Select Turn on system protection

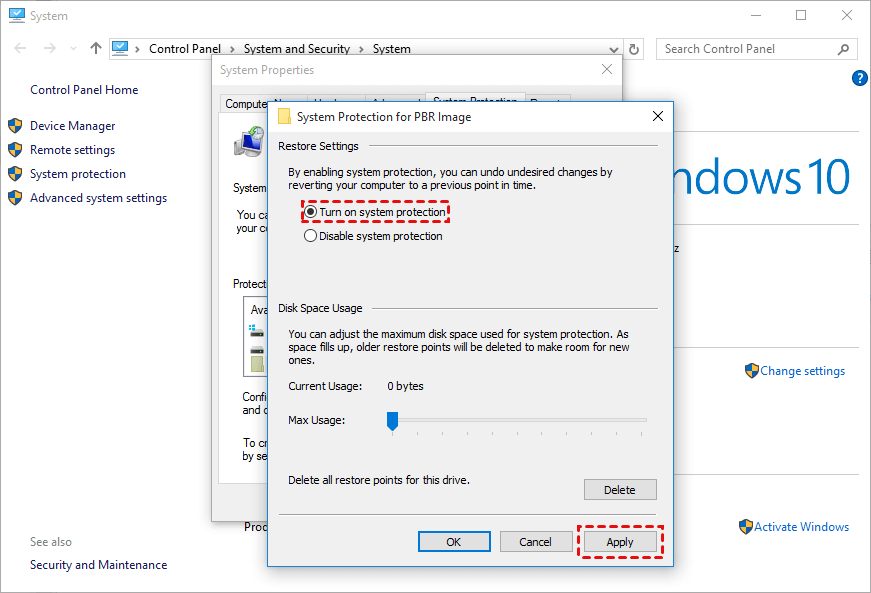[x=376, y=212]
